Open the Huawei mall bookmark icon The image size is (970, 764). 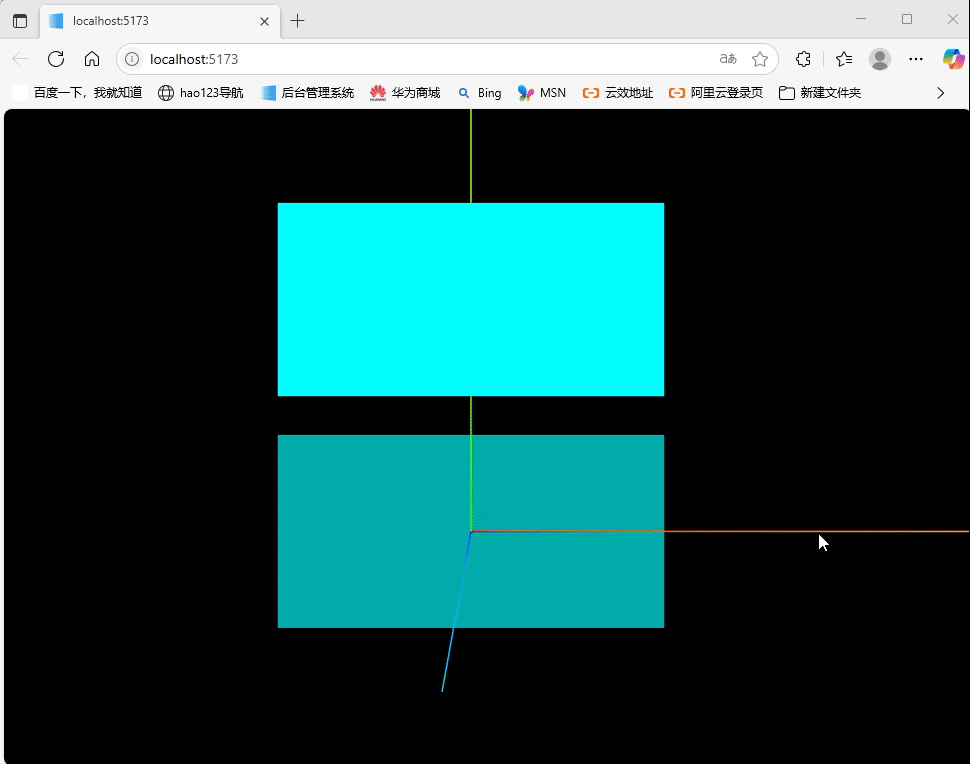(377, 92)
